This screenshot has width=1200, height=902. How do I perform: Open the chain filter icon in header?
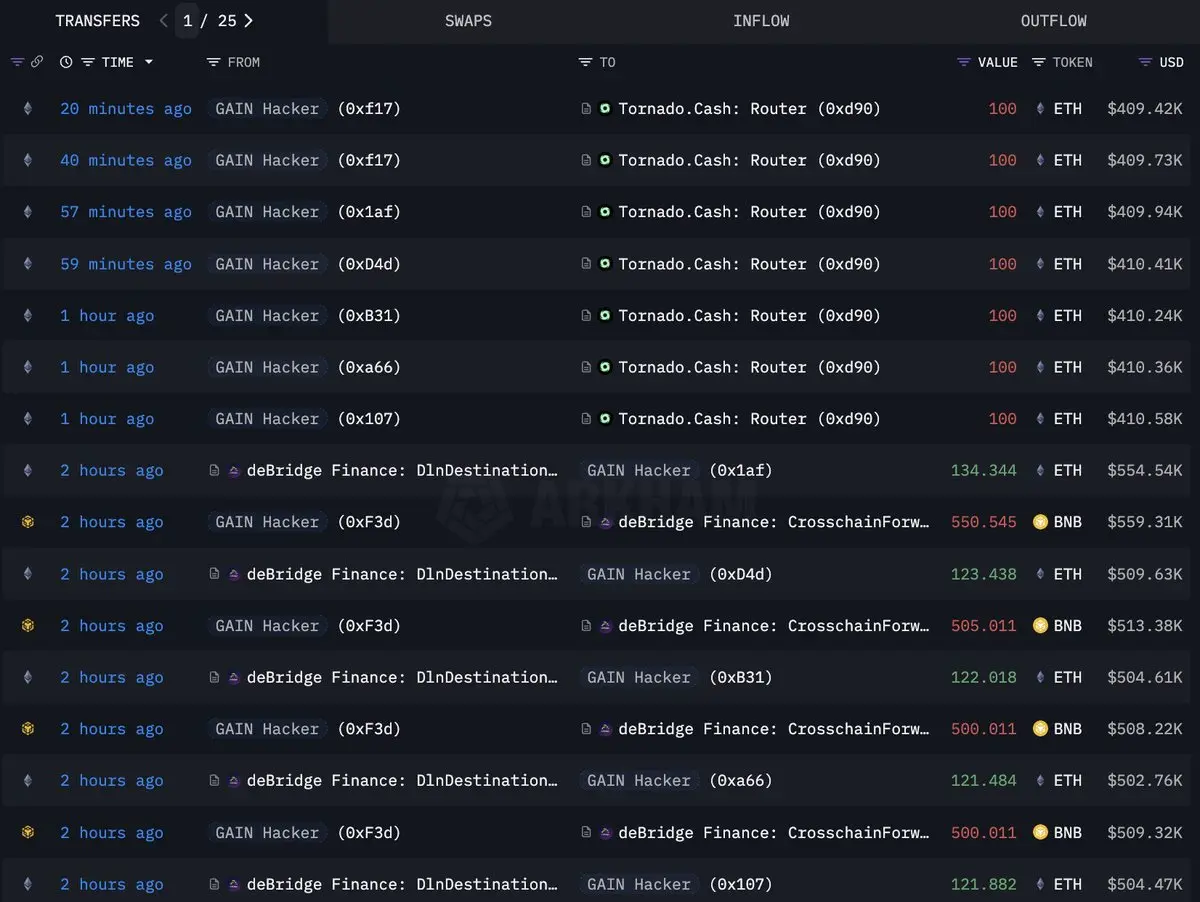pyautogui.click(x=17, y=62)
